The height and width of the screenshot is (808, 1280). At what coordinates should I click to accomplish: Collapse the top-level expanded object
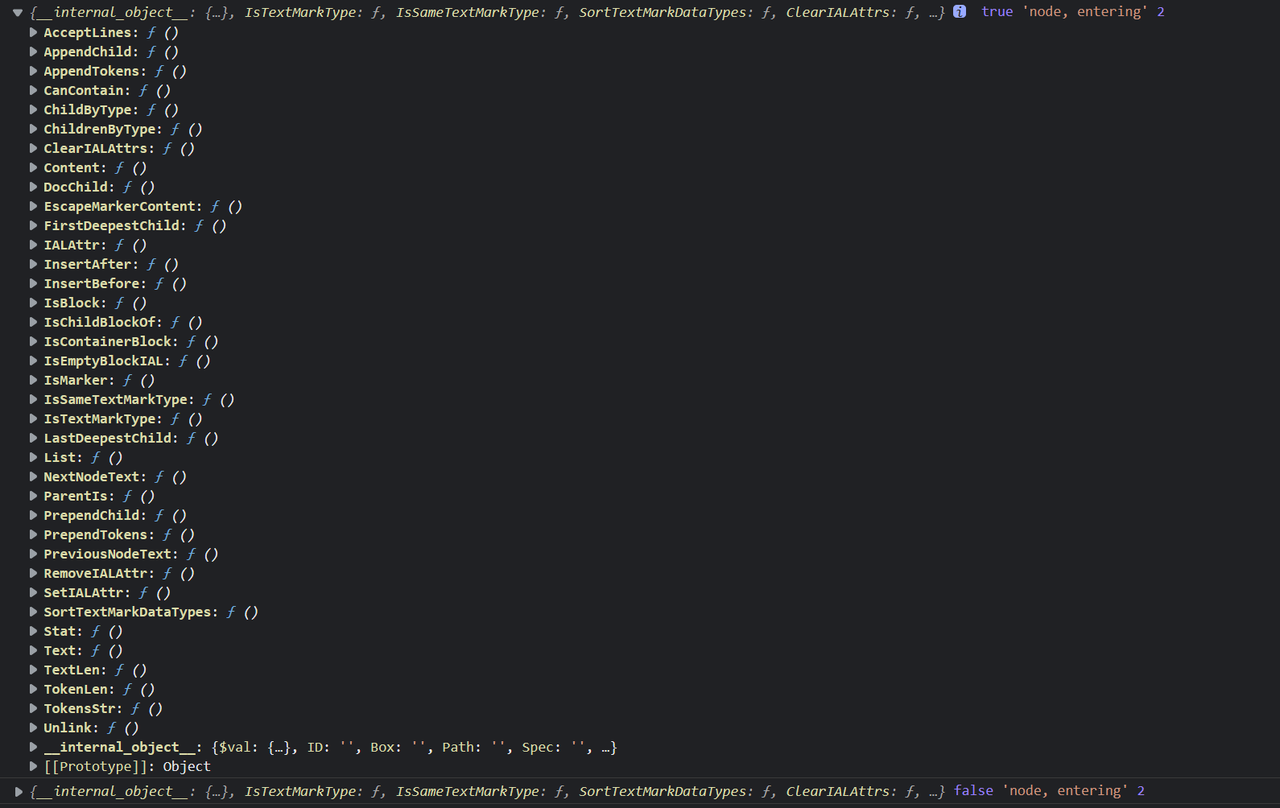[x=17, y=12]
